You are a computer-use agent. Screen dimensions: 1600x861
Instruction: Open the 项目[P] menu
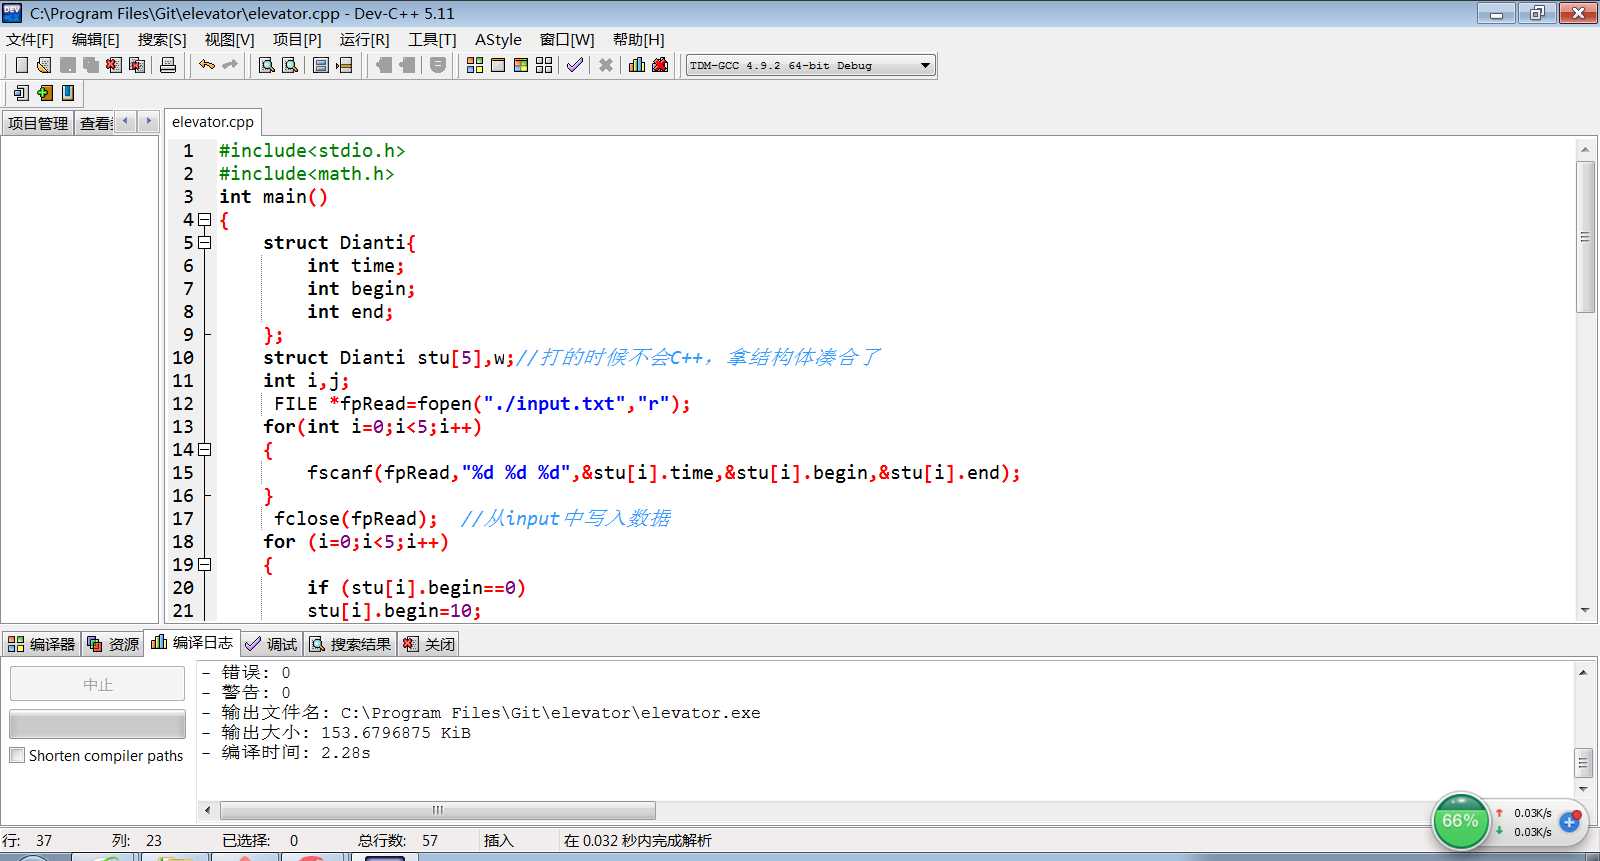point(297,40)
